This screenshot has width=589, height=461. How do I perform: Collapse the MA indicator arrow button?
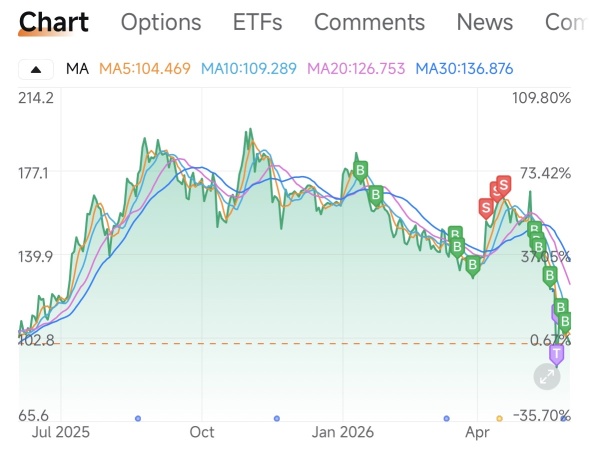point(36,69)
